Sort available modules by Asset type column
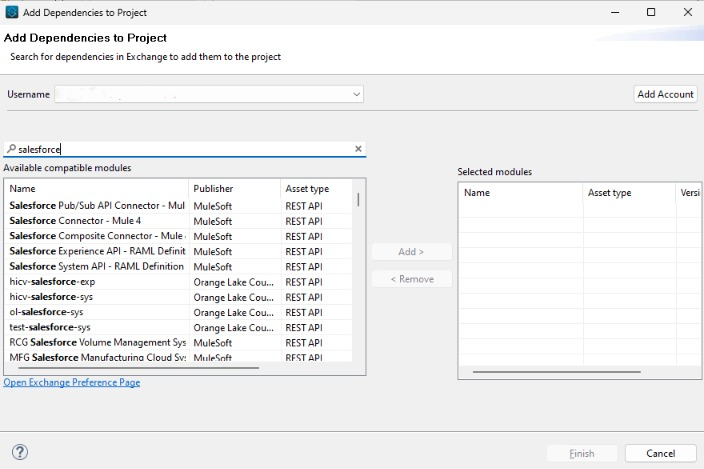 (x=316, y=188)
